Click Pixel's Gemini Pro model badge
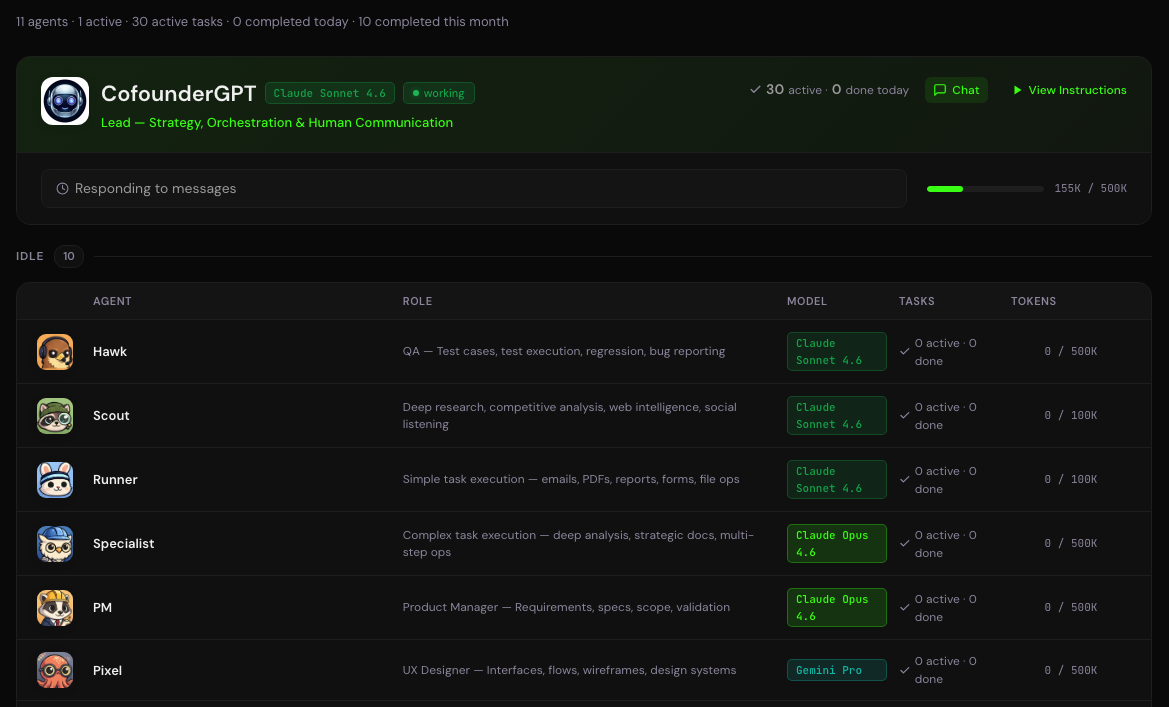The width and height of the screenshot is (1169, 707). 836,670
